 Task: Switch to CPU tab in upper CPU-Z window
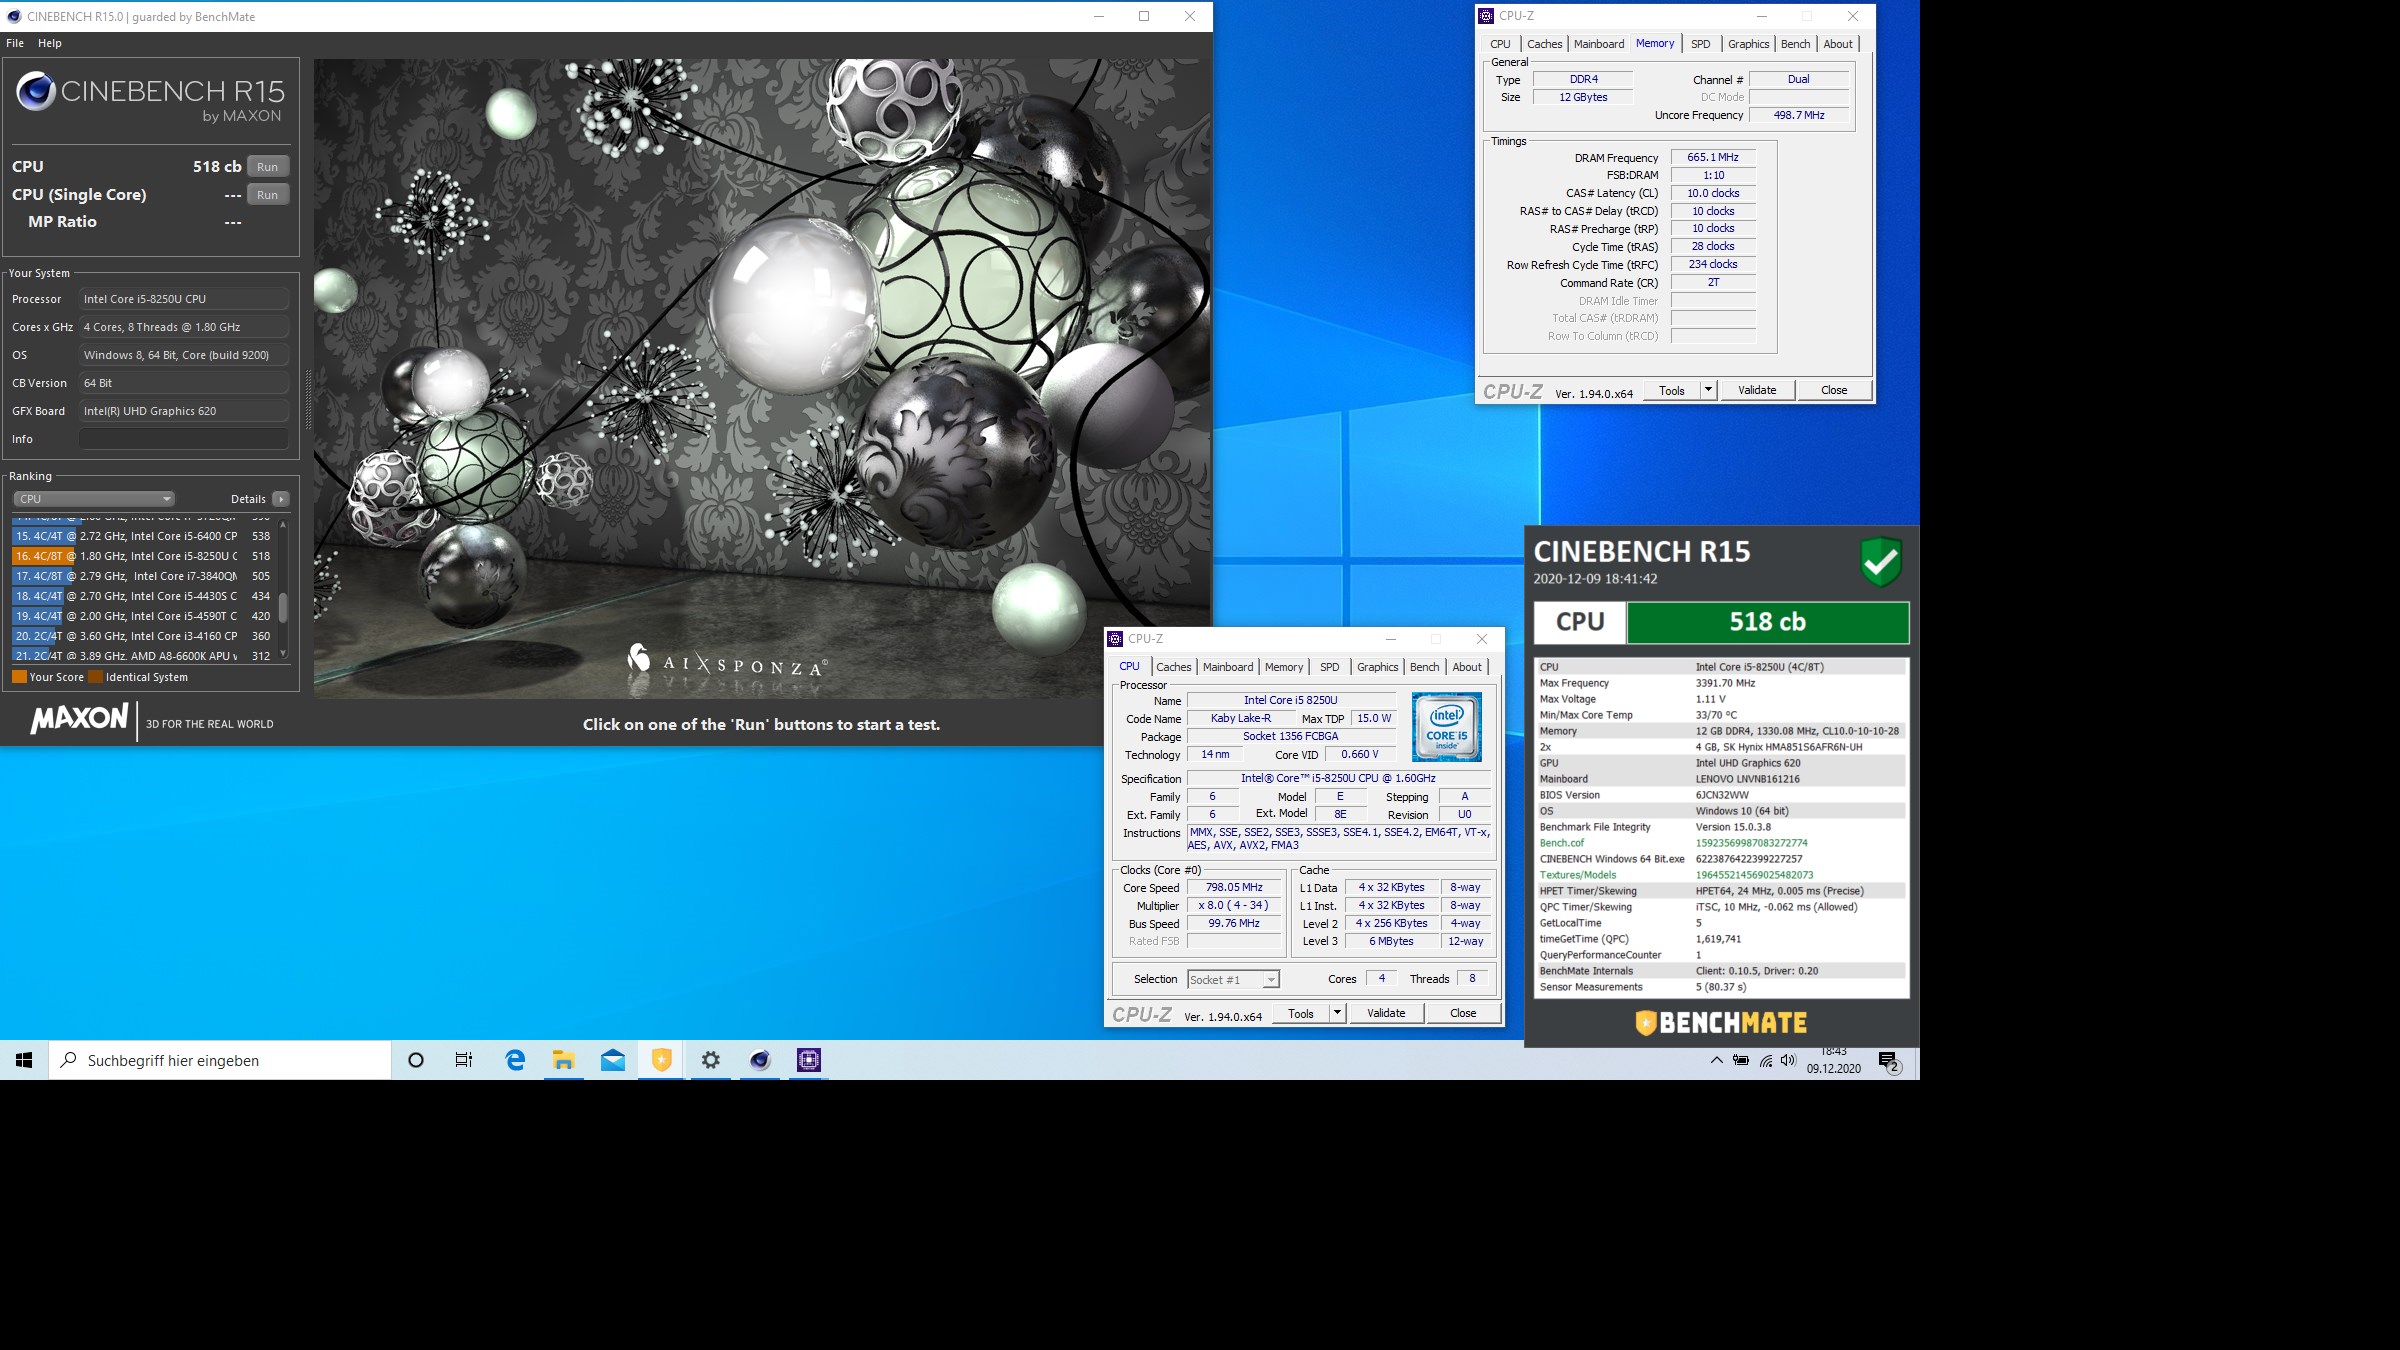[1500, 44]
